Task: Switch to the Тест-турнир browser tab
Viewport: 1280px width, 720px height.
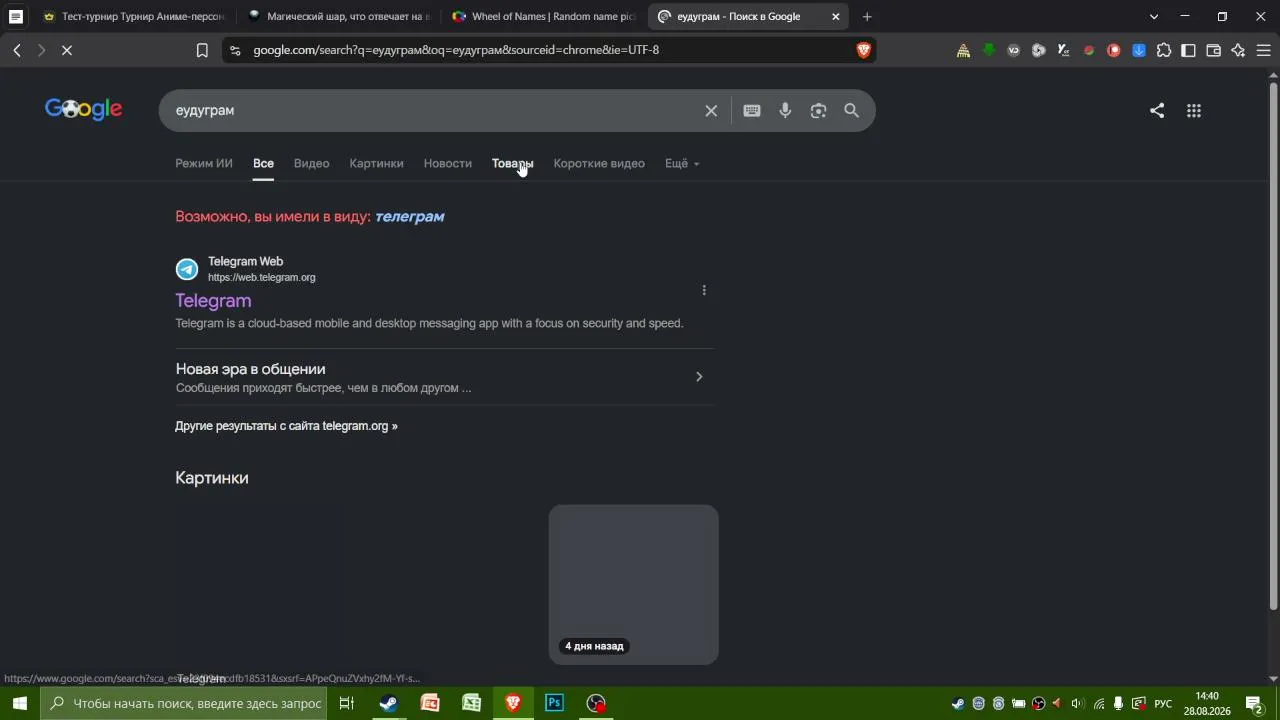Action: pyautogui.click(x=135, y=16)
